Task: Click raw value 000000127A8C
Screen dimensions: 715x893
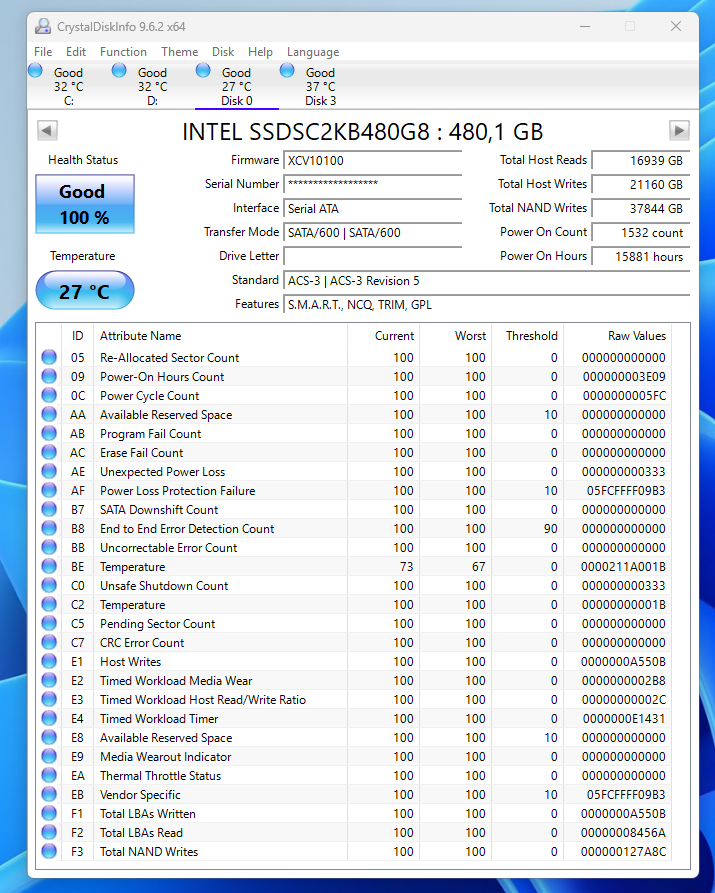Action: (623, 851)
